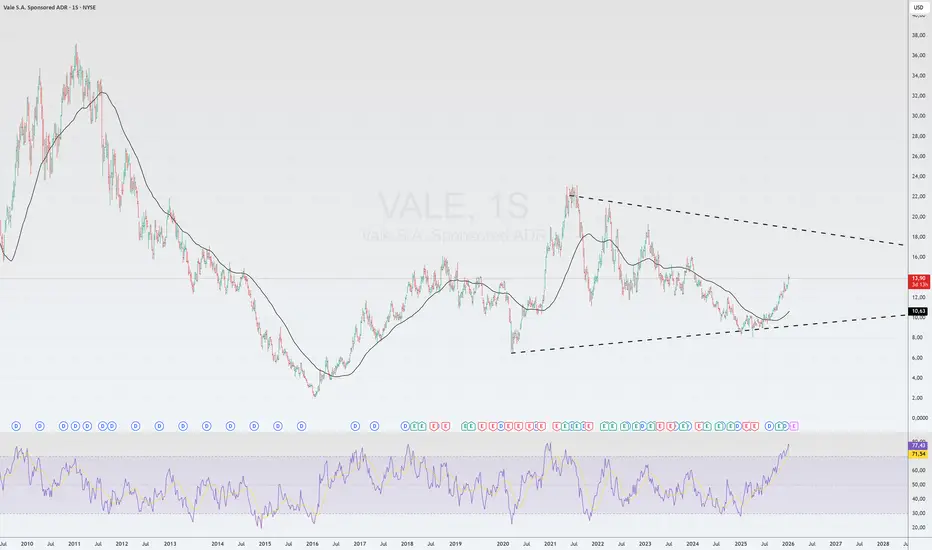The image size is (932, 550).
Task: Click the 6,00 price scale value
Action: [918, 357]
